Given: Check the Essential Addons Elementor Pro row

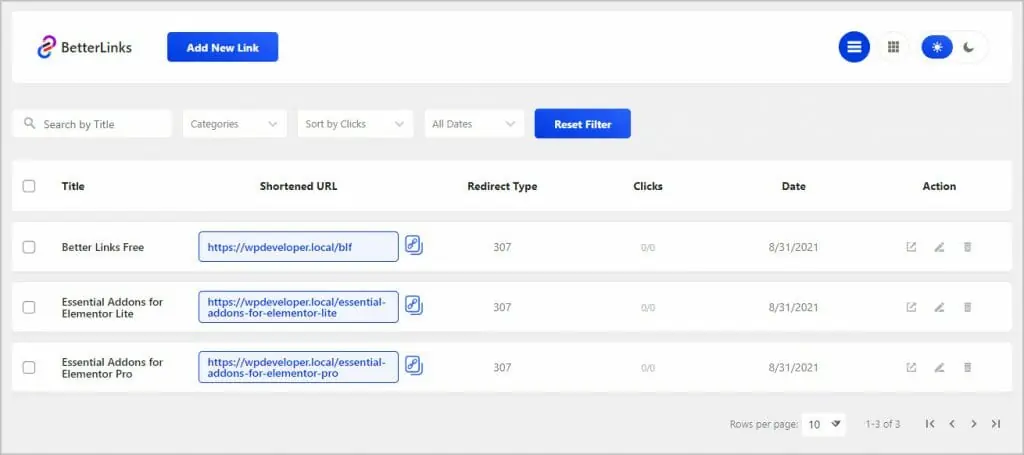Looking at the screenshot, I should pyautogui.click(x=29, y=368).
